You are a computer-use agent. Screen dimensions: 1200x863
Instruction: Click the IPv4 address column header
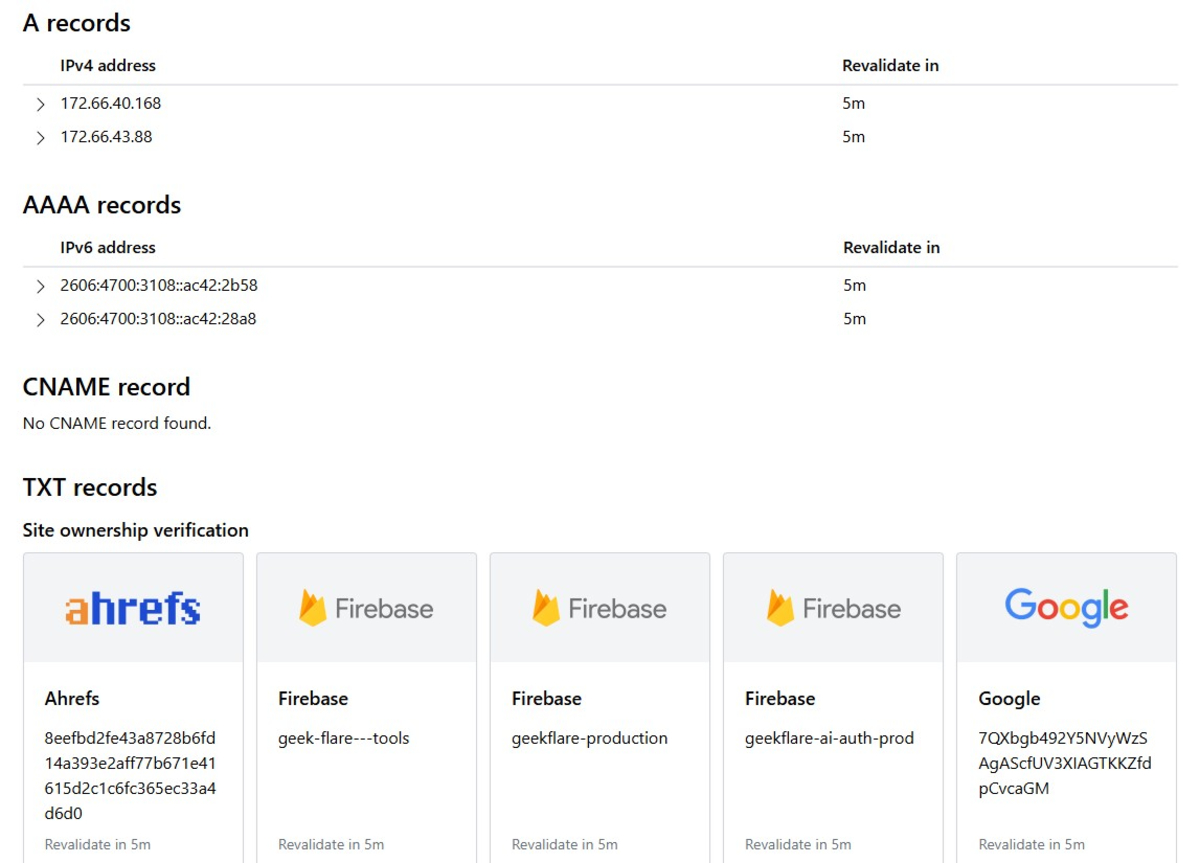108,66
